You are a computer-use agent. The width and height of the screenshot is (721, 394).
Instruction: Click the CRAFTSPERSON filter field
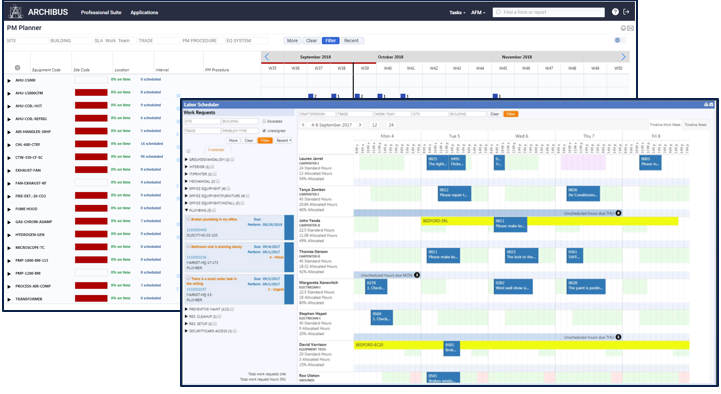pos(317,114)
